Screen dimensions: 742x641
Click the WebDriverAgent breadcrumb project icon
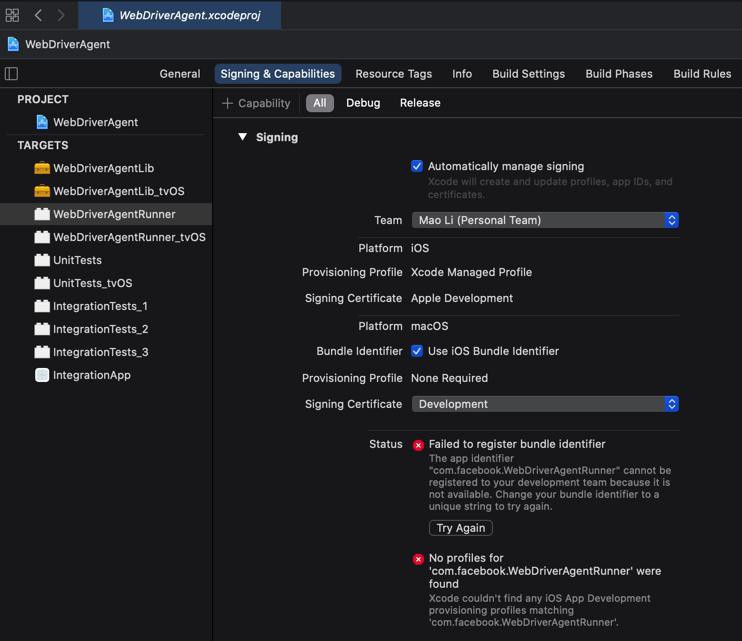pyautogui.click(x=13, y=44)
